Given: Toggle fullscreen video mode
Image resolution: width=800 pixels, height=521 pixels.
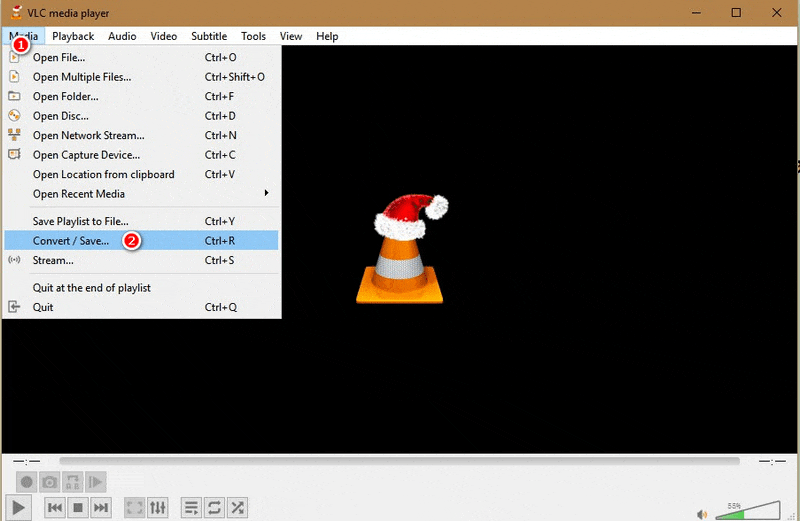Looking at the screenshot, I should click(135, 508).
